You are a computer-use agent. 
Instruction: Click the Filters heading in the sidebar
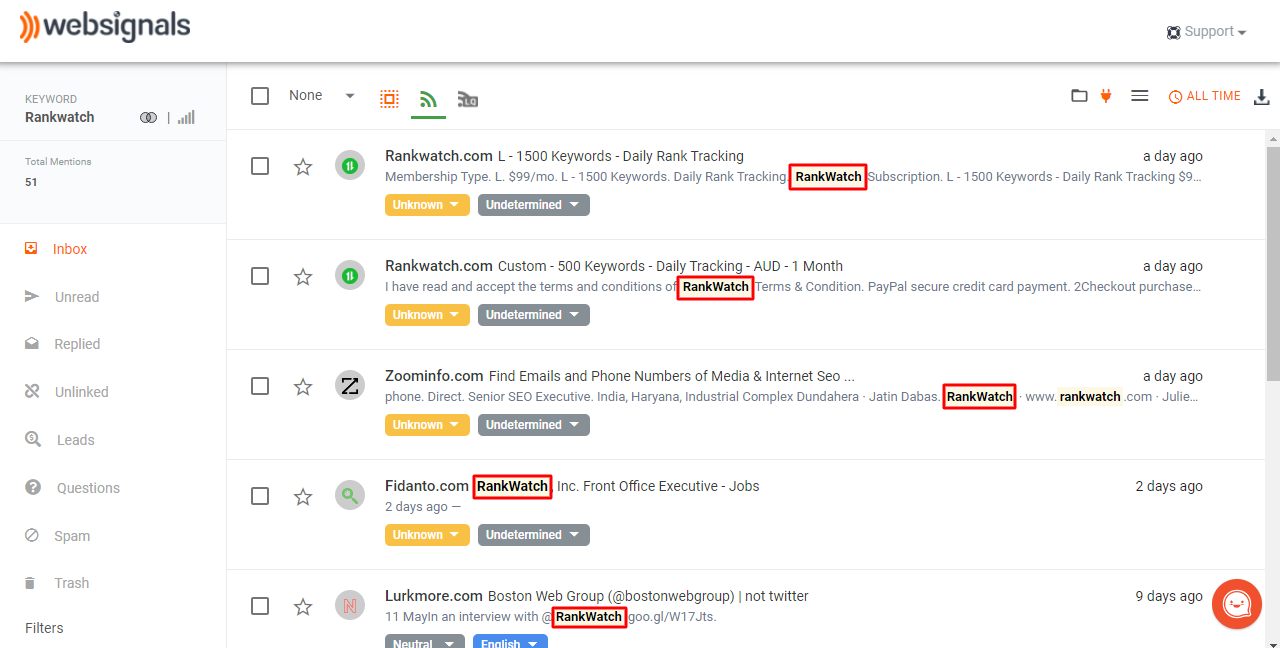pyautogui.click(x=44, y=628)
